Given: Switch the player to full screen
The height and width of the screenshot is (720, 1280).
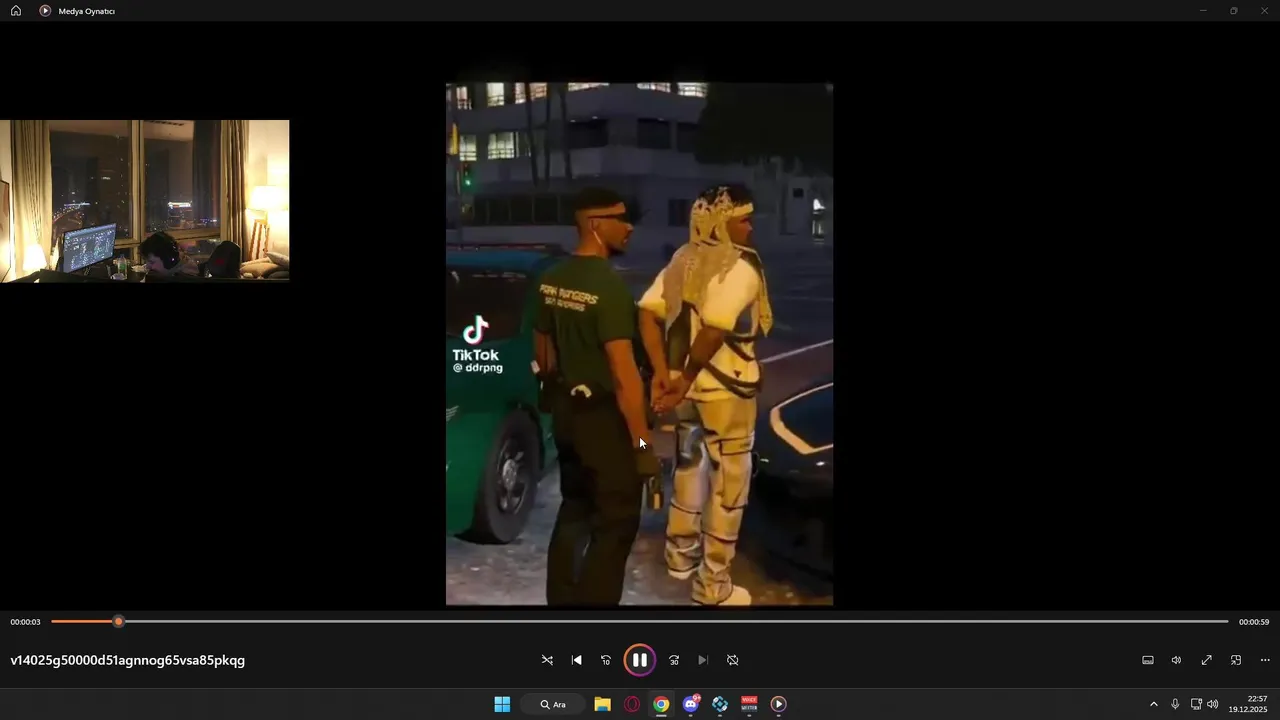Looking at the screenshot, I should (x=1207, y=660).
